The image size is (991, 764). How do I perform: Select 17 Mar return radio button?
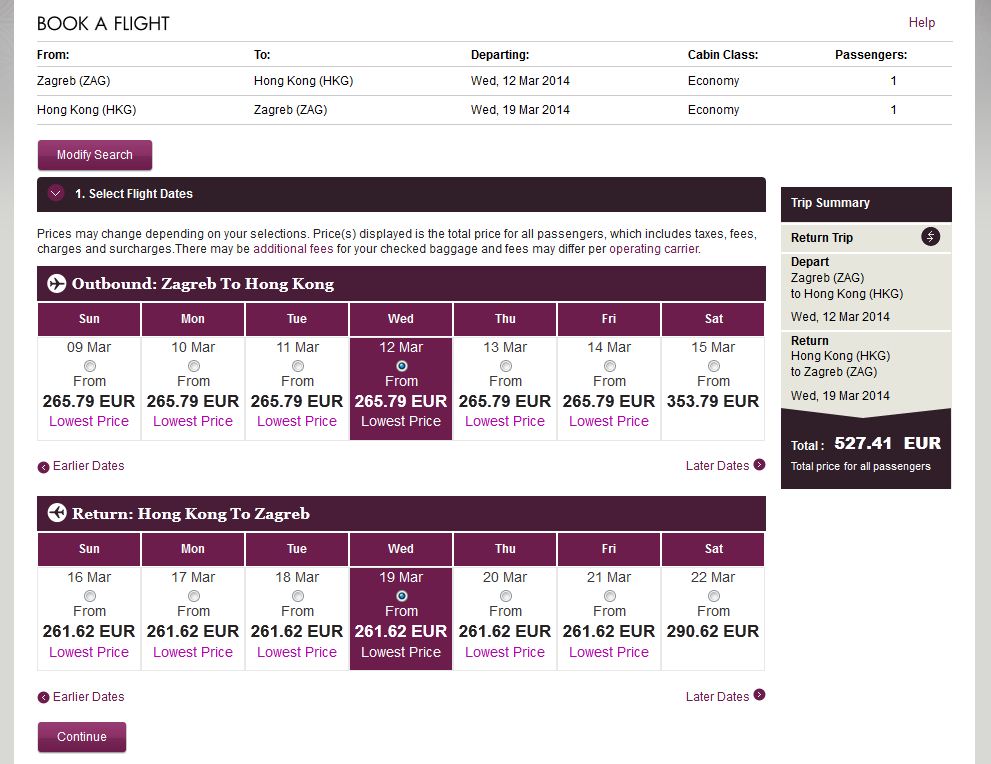(x=194, y=596)
